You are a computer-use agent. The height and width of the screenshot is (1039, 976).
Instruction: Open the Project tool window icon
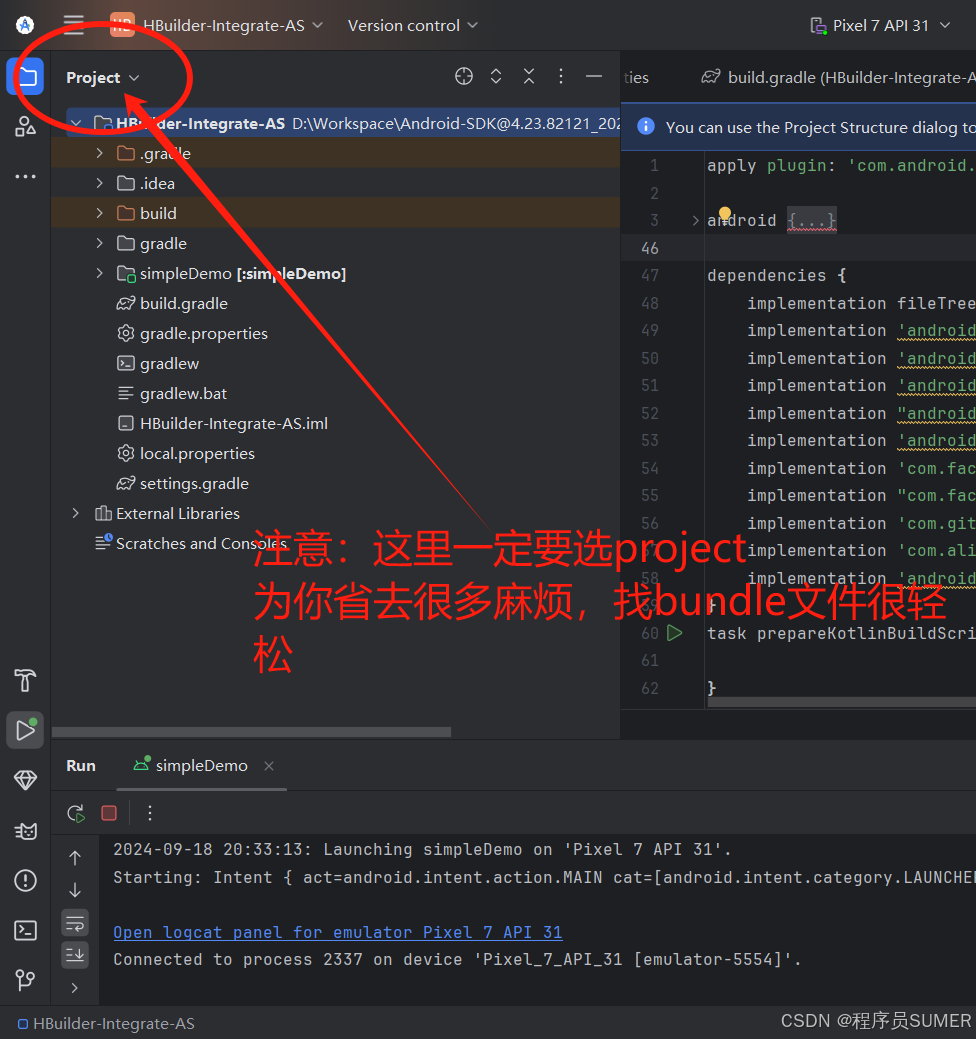(x=25, y=77)
